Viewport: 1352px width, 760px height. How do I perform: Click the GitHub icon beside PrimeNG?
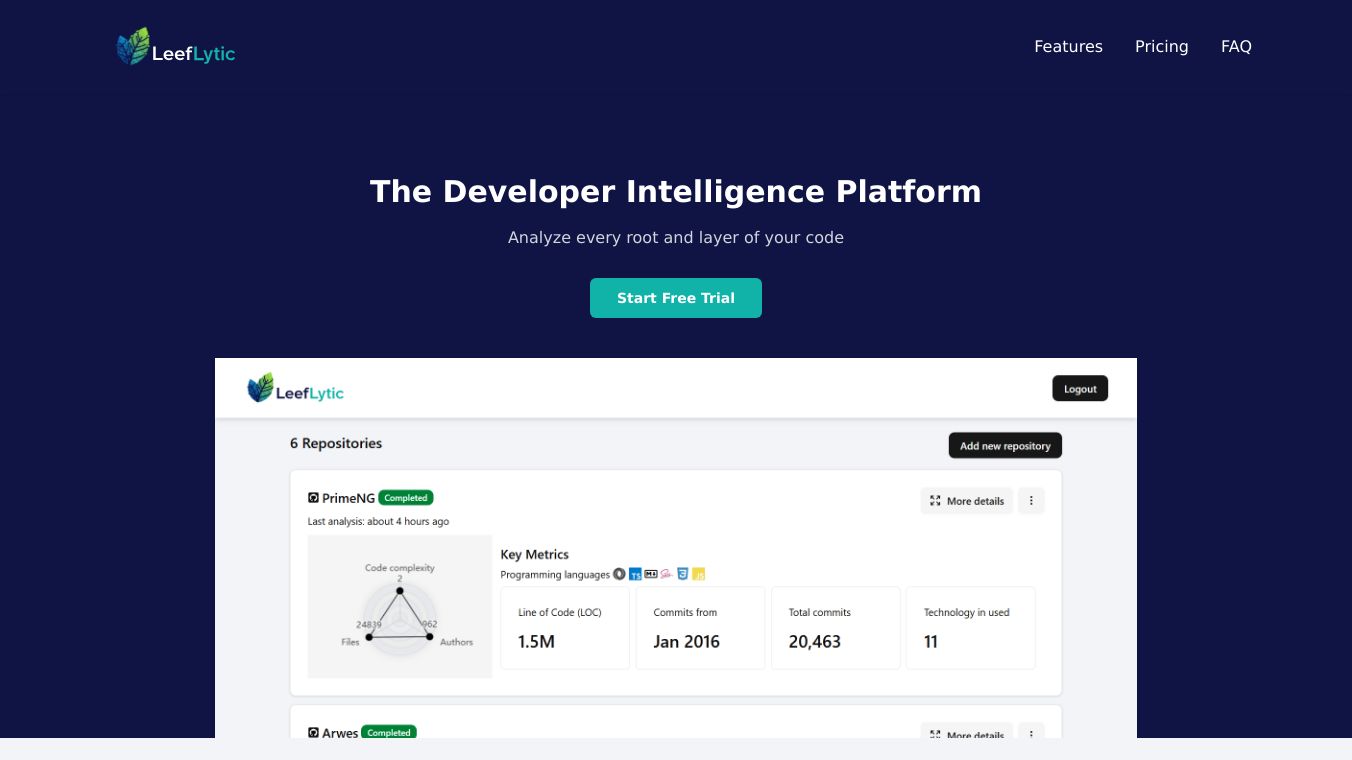[313, 498]
